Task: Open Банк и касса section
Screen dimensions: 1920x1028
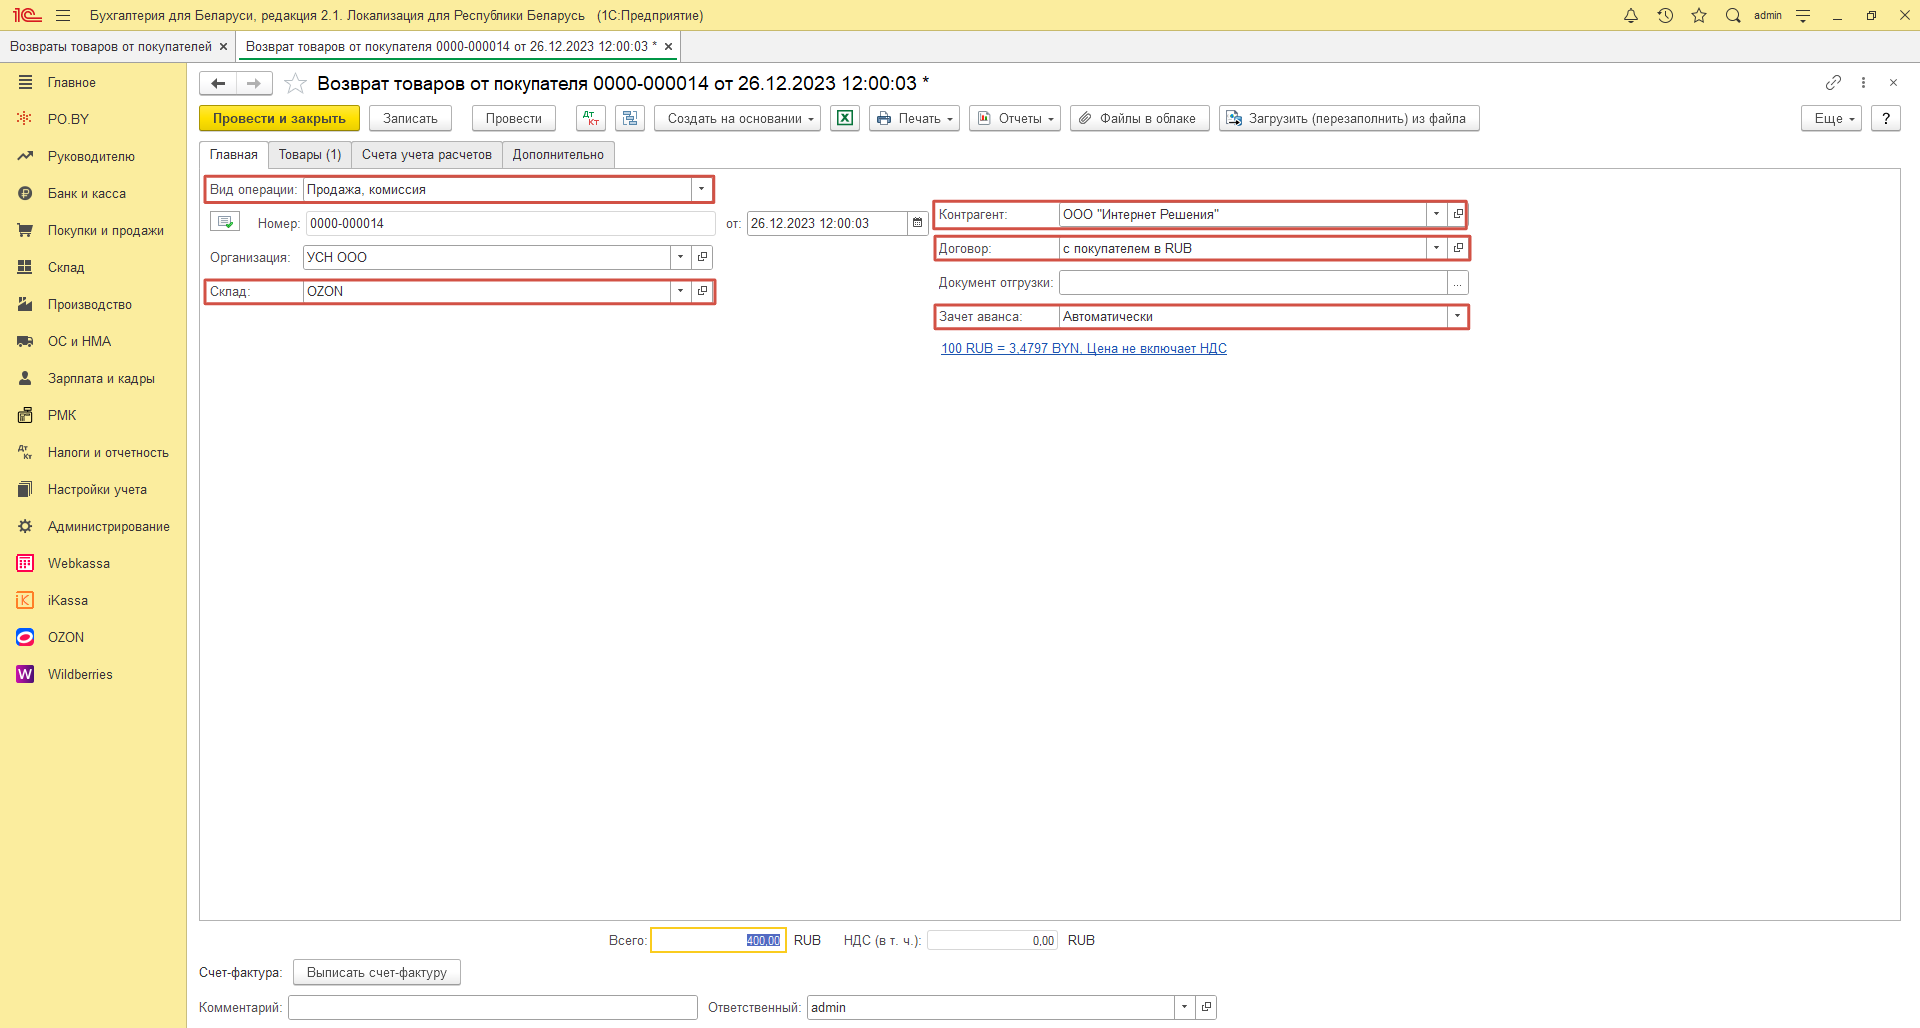Action: 87,193
